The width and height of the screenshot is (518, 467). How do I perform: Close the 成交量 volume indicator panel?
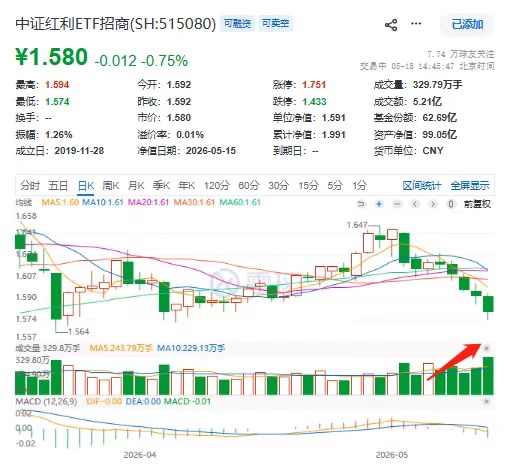pos(486,348)
